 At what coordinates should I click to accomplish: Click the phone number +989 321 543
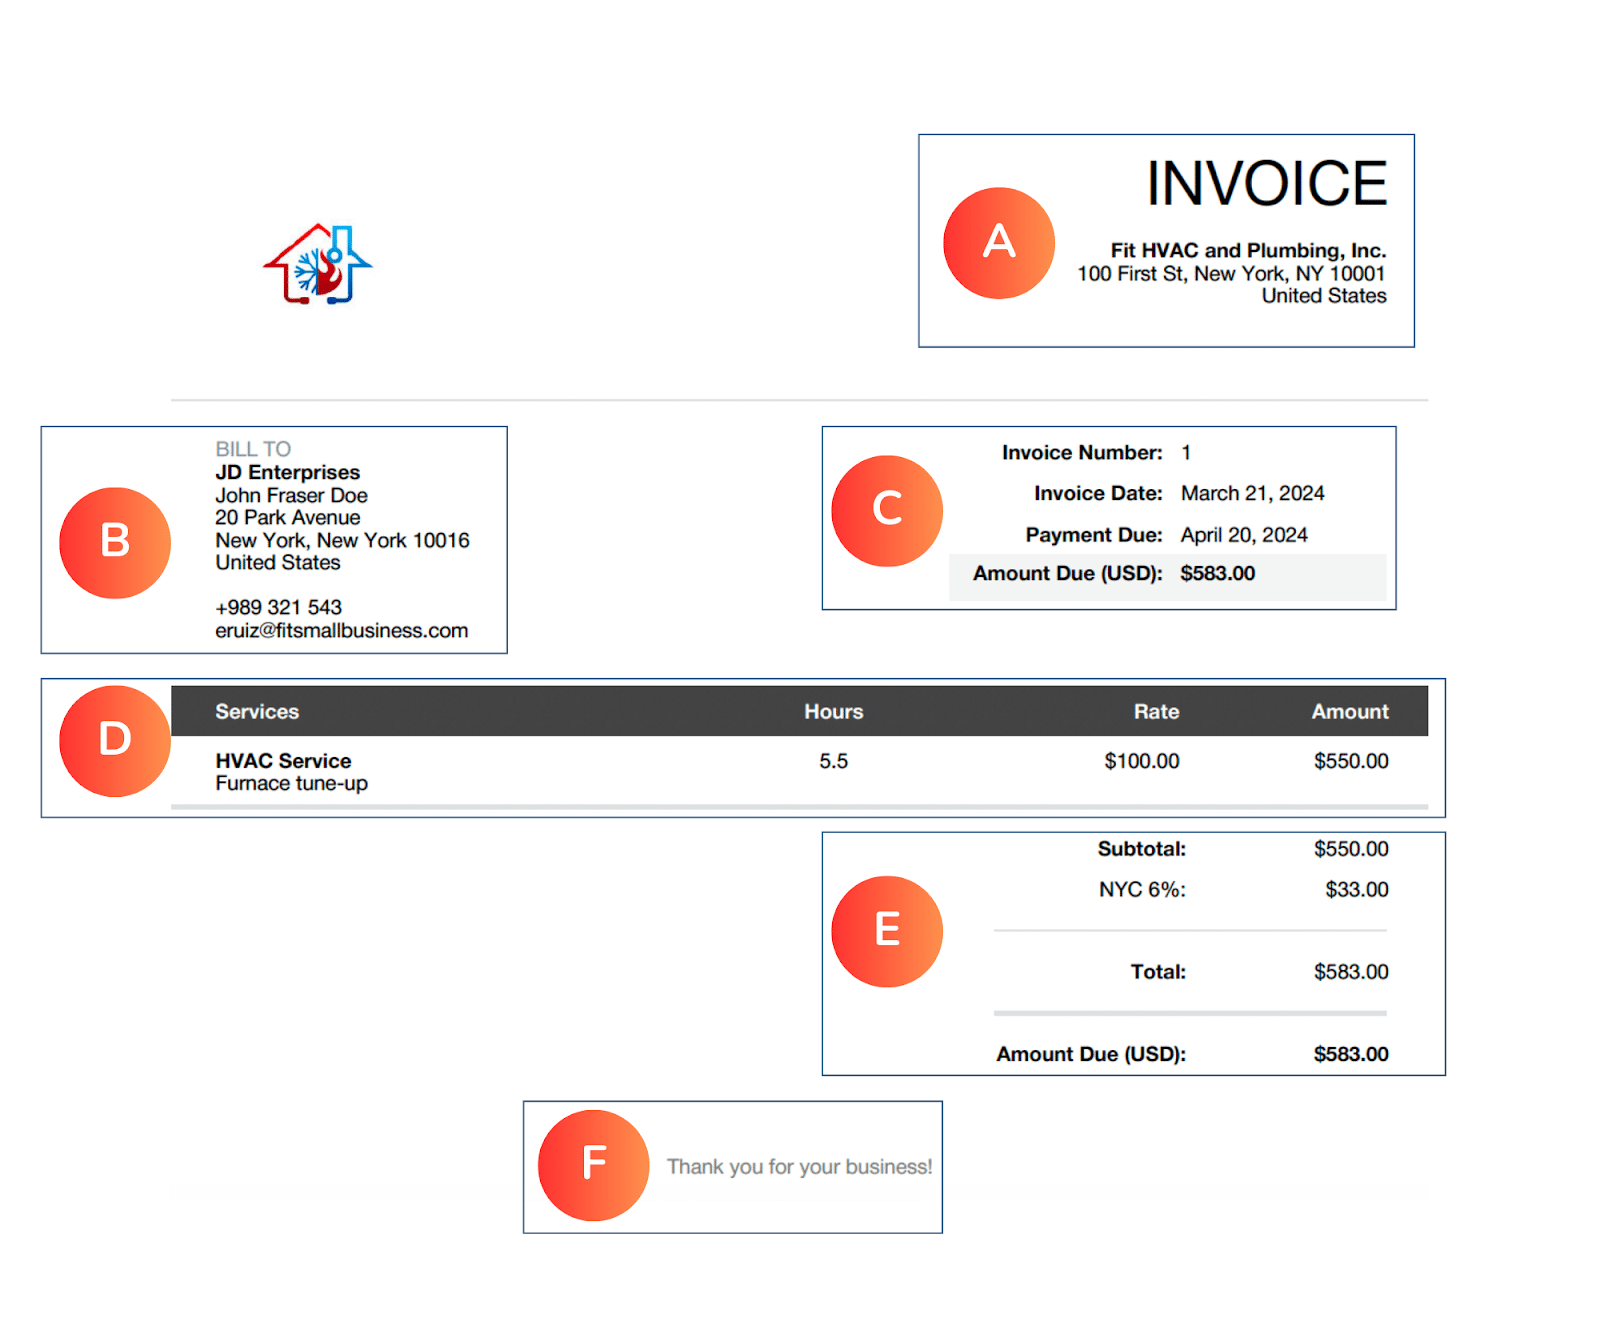[x=277, y=607]
